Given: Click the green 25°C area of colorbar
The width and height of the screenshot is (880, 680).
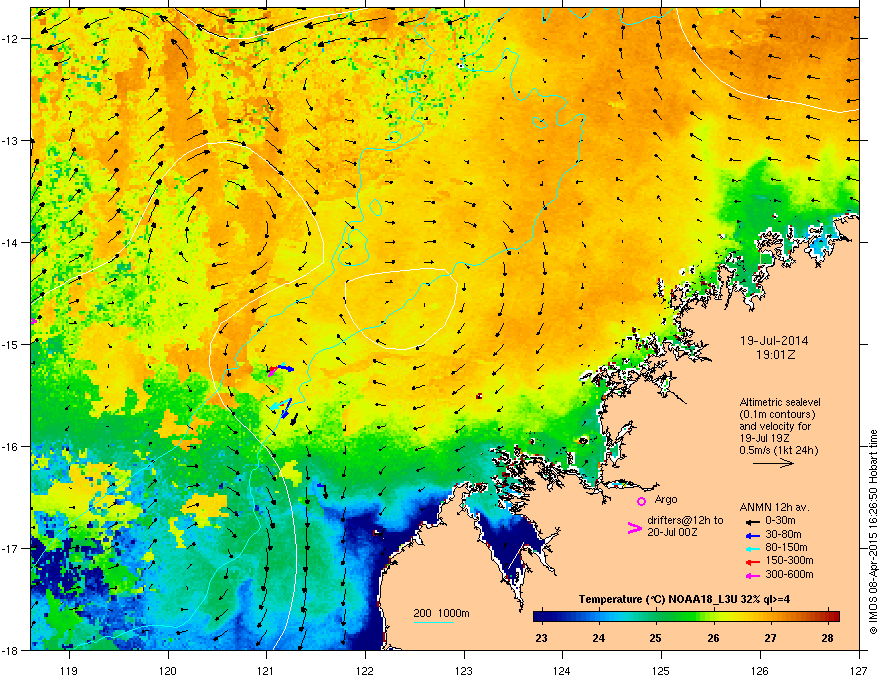Looking at the screenshot, I should 656,616.
